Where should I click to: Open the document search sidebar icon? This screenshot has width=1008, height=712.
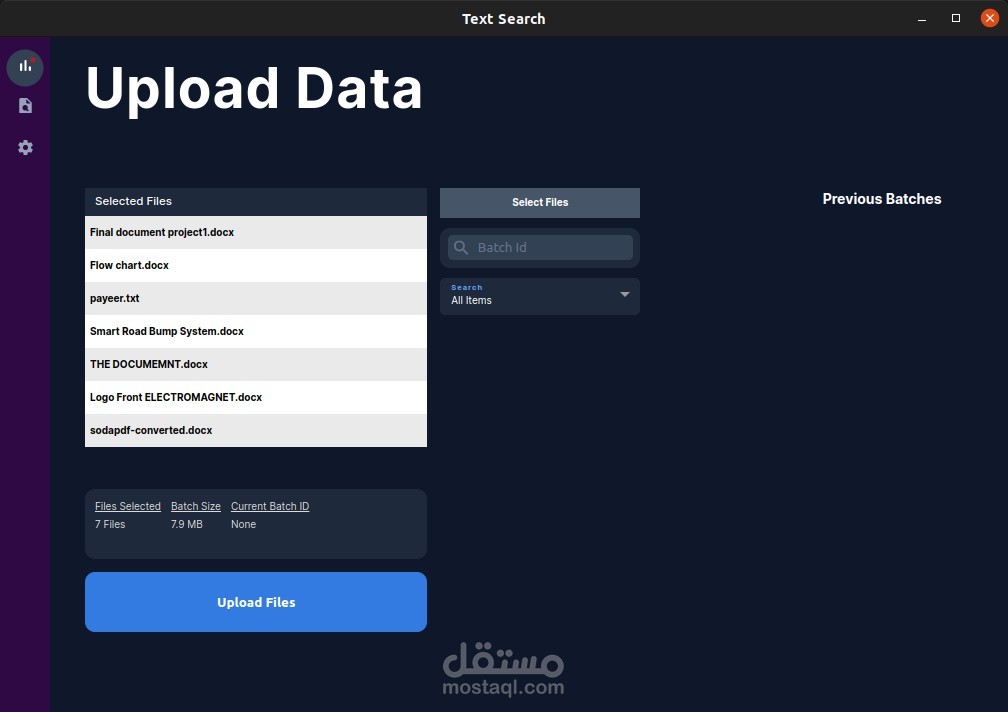25,105
